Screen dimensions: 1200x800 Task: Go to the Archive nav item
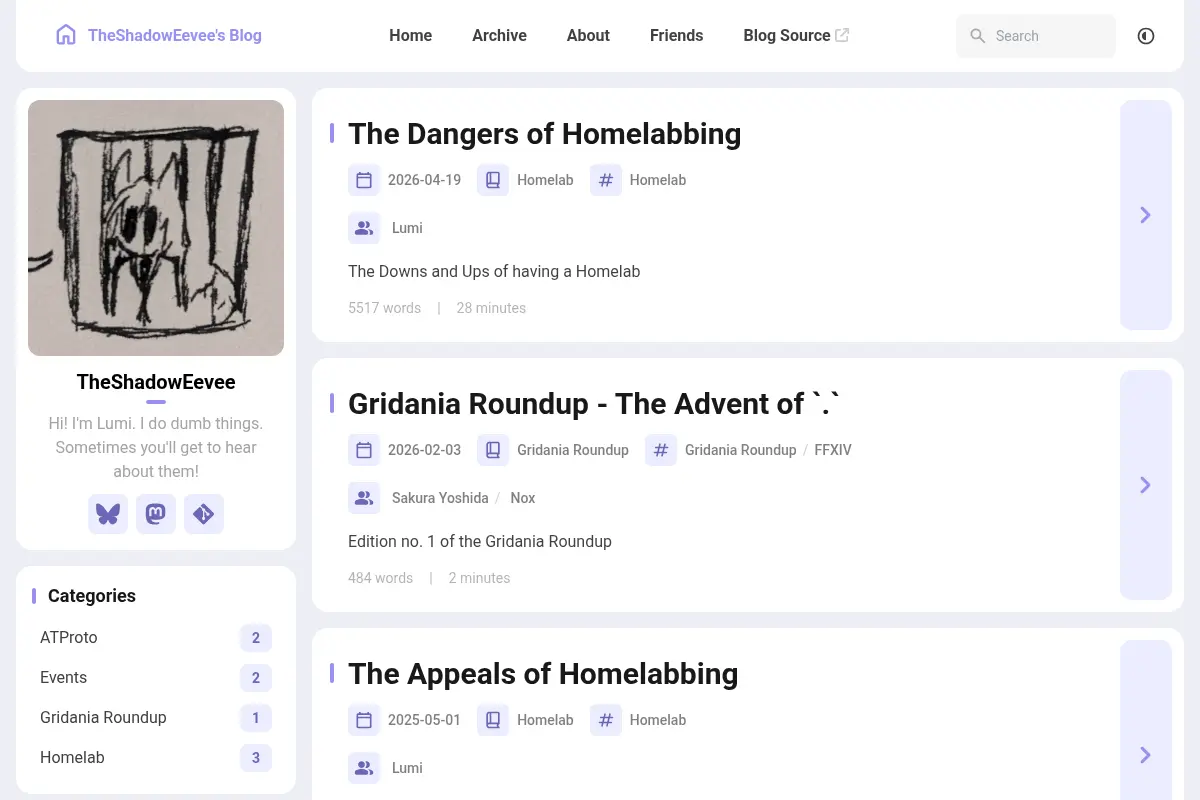[x=499, y=35]
